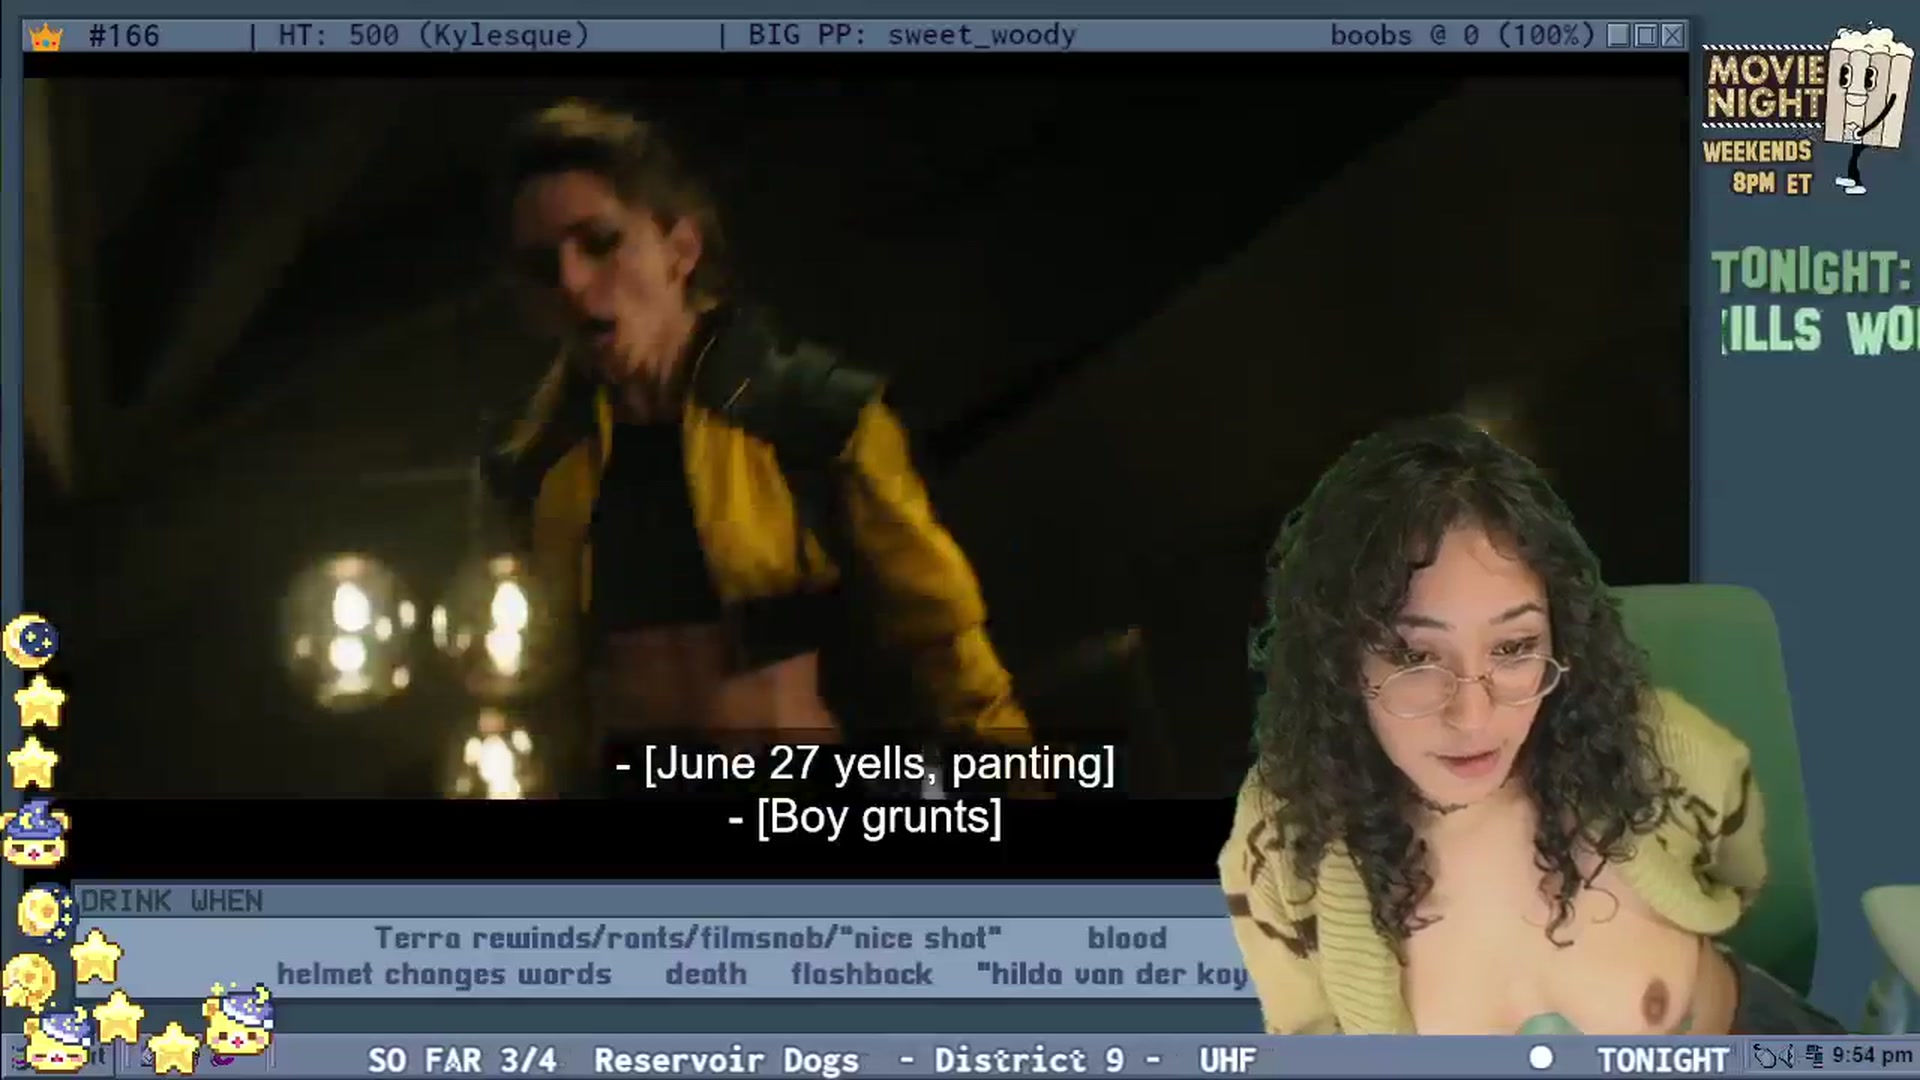The height and width of the screenshot is (1080, 1920).
Task: Click the crown icon in the title bar
Action: click(x=46, y=37)
